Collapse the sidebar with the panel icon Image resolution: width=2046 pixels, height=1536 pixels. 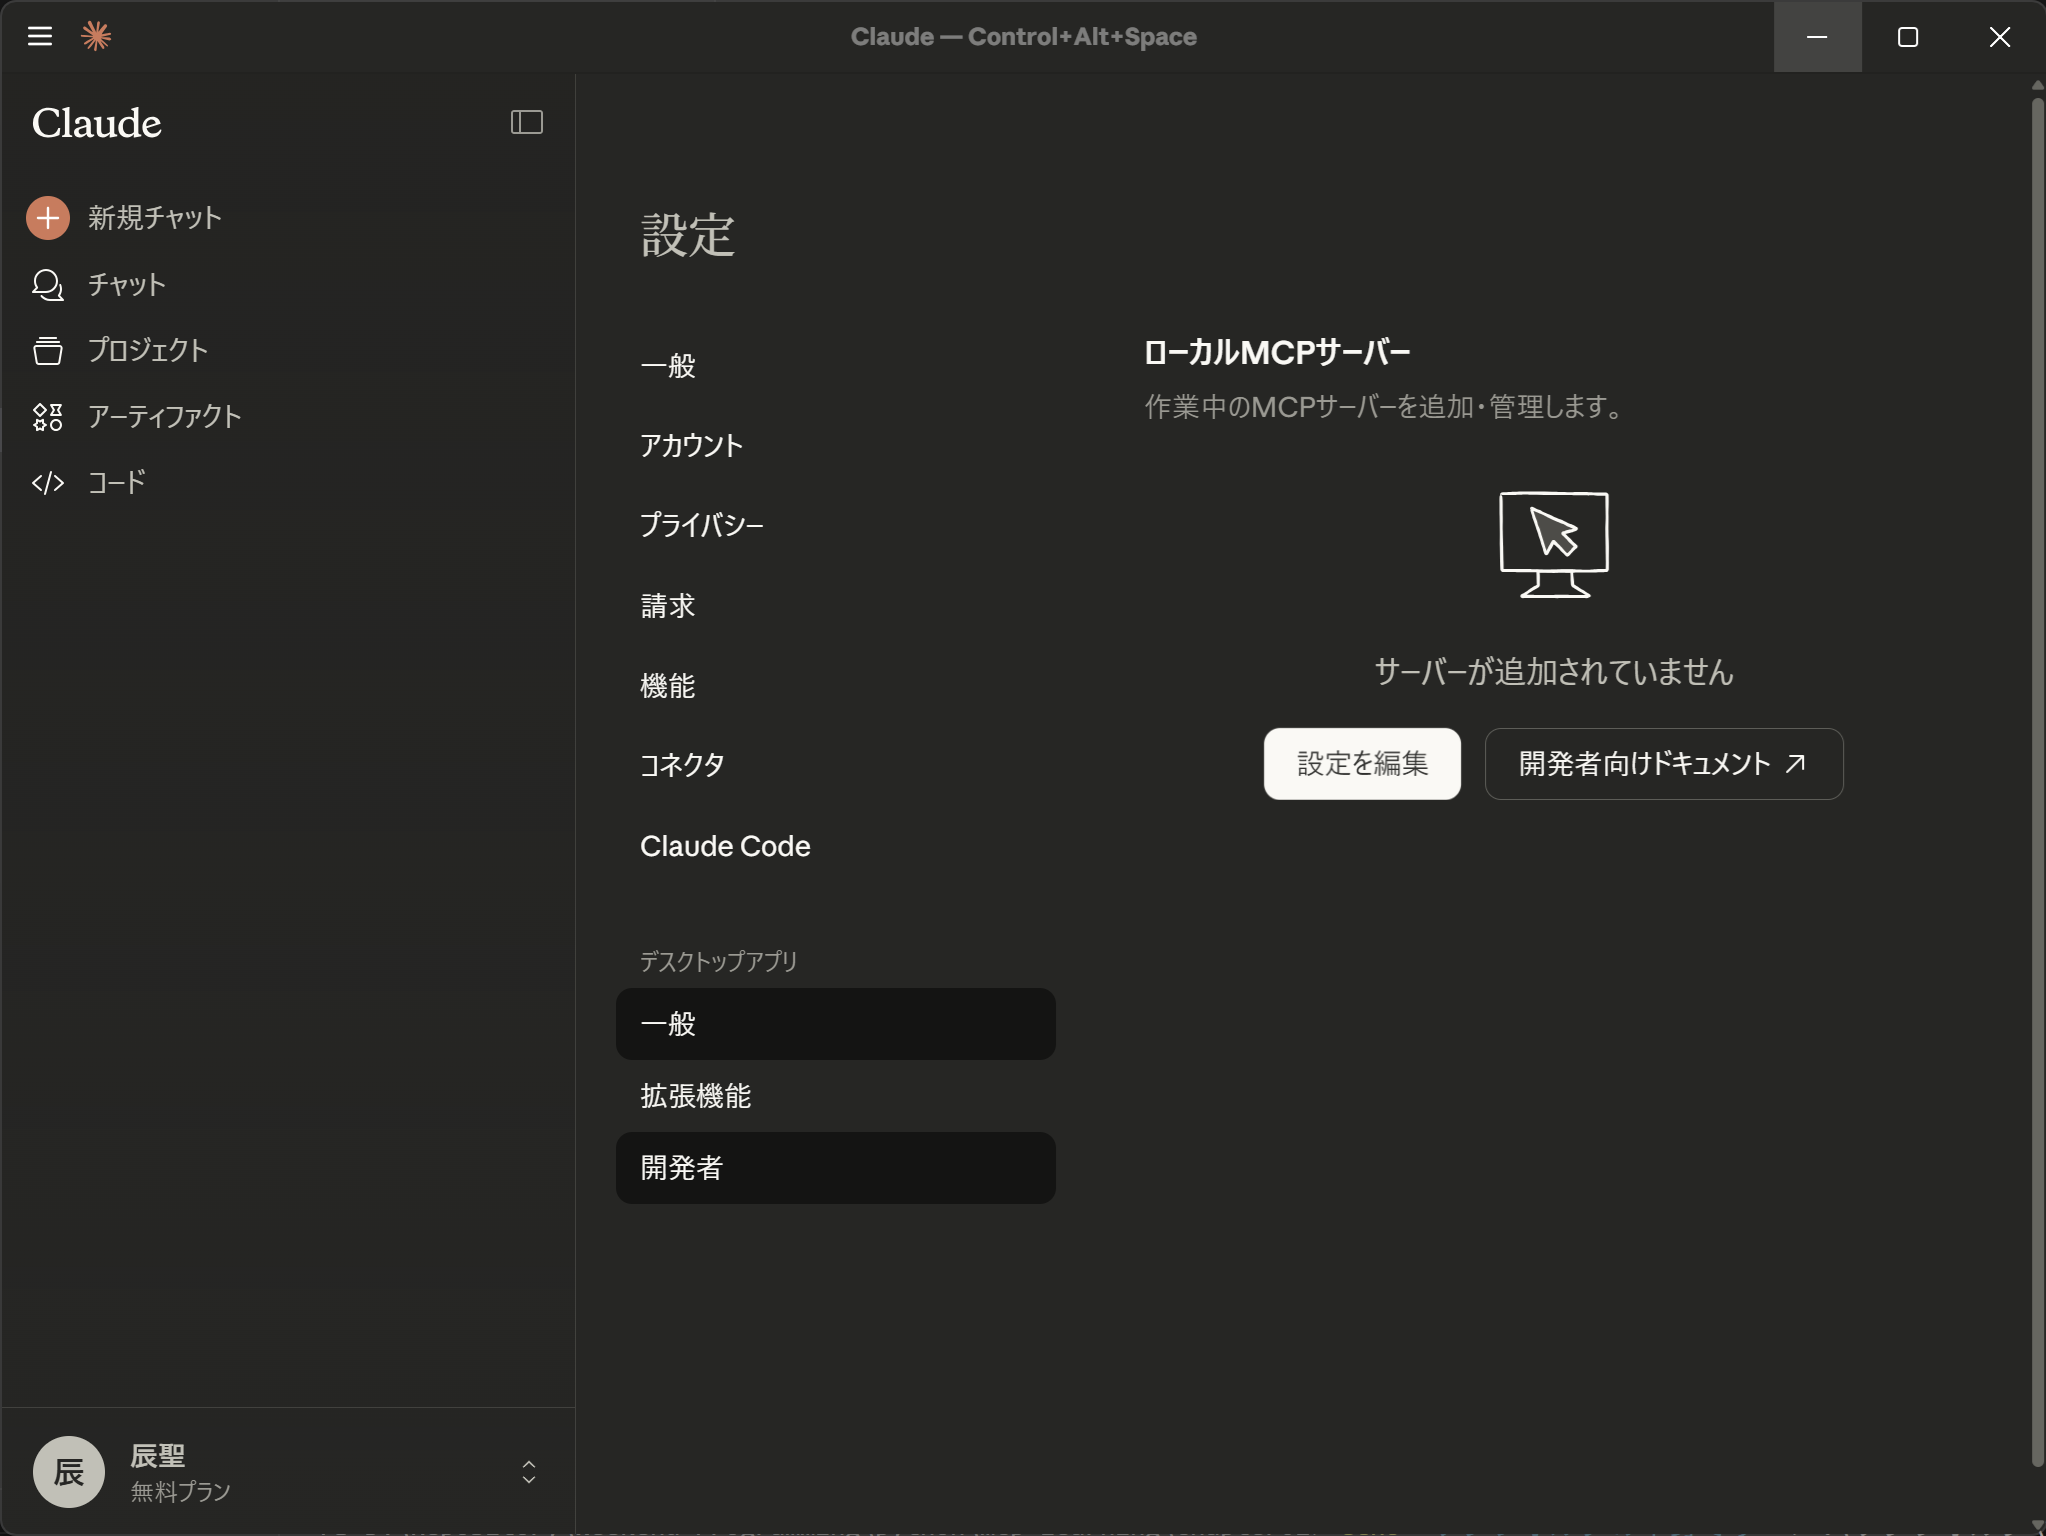527,122
